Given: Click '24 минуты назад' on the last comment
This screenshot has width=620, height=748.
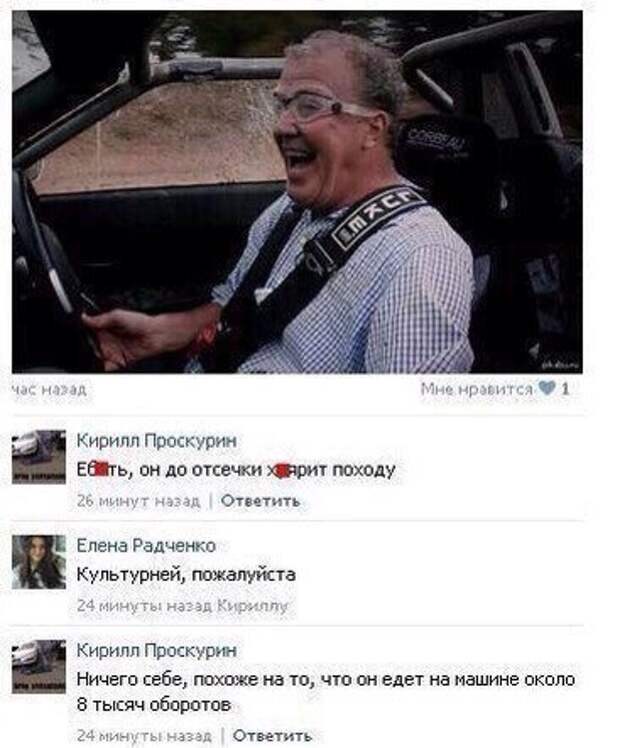Looking at the screenshot, I should tap(145, 736).
